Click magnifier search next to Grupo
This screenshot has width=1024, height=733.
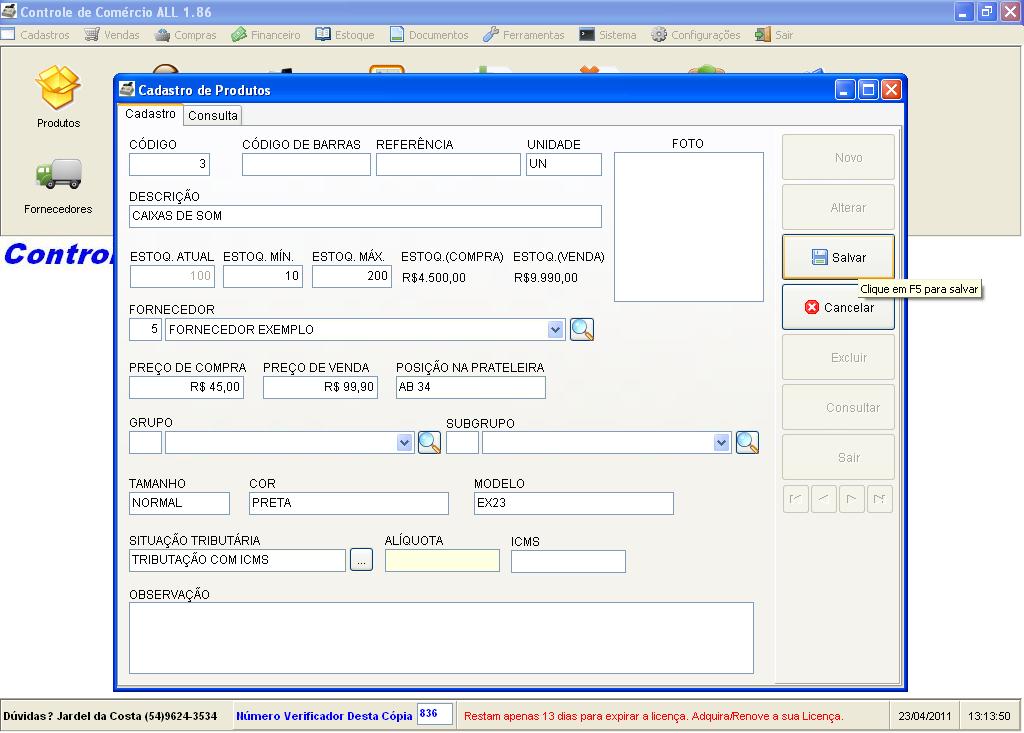429,443
